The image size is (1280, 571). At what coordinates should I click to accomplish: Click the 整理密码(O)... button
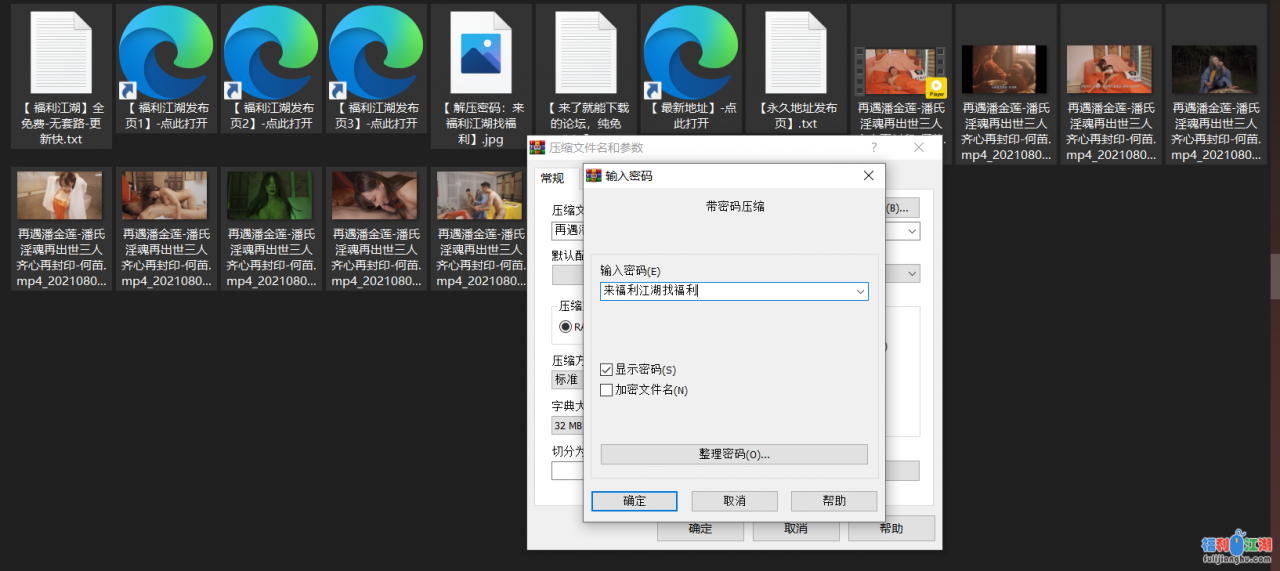[734, 454]
